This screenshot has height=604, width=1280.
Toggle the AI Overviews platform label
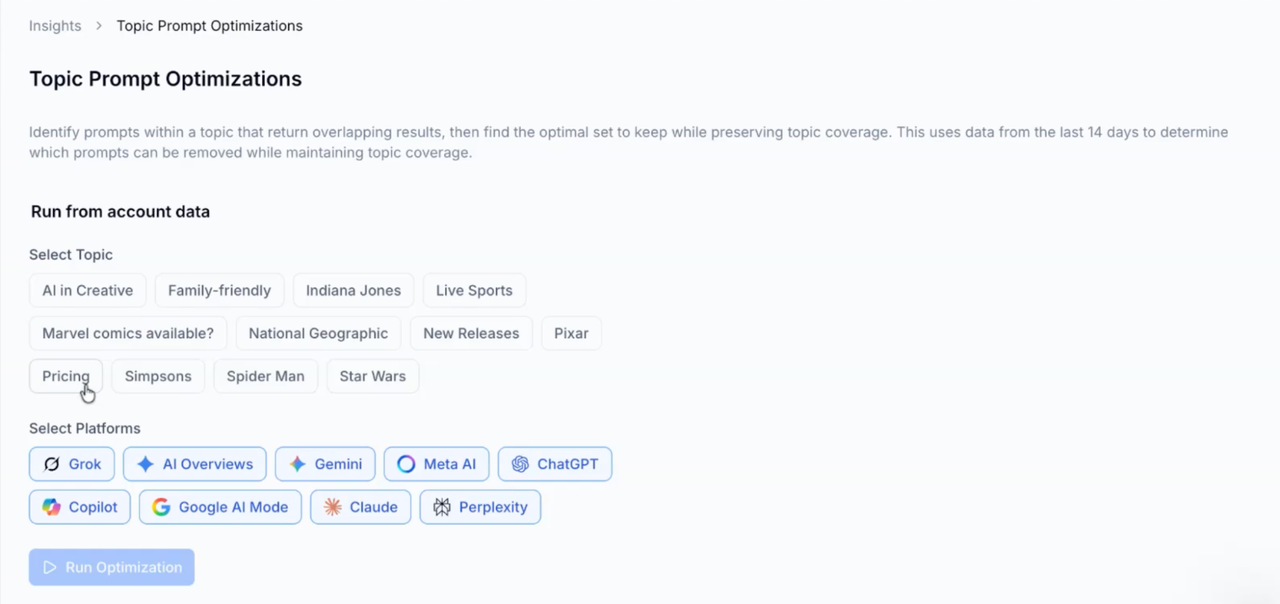tap(208, 464)
